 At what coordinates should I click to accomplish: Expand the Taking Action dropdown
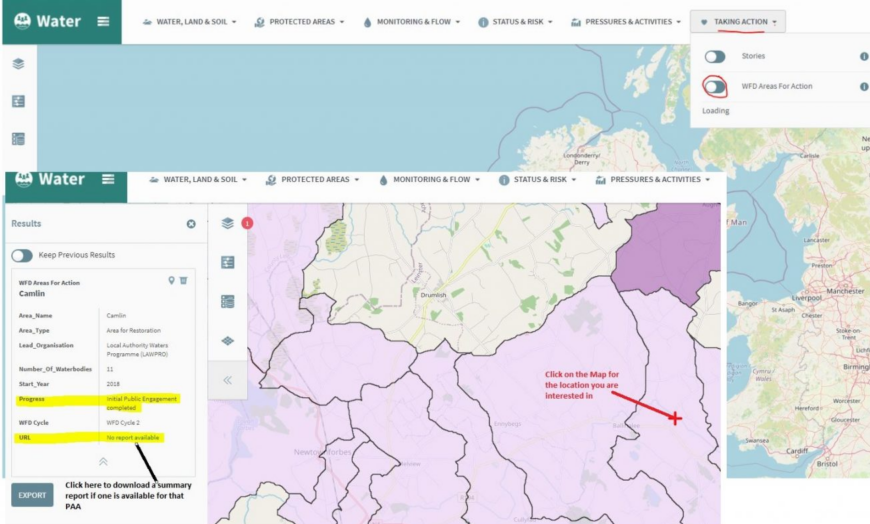[738, 22]
